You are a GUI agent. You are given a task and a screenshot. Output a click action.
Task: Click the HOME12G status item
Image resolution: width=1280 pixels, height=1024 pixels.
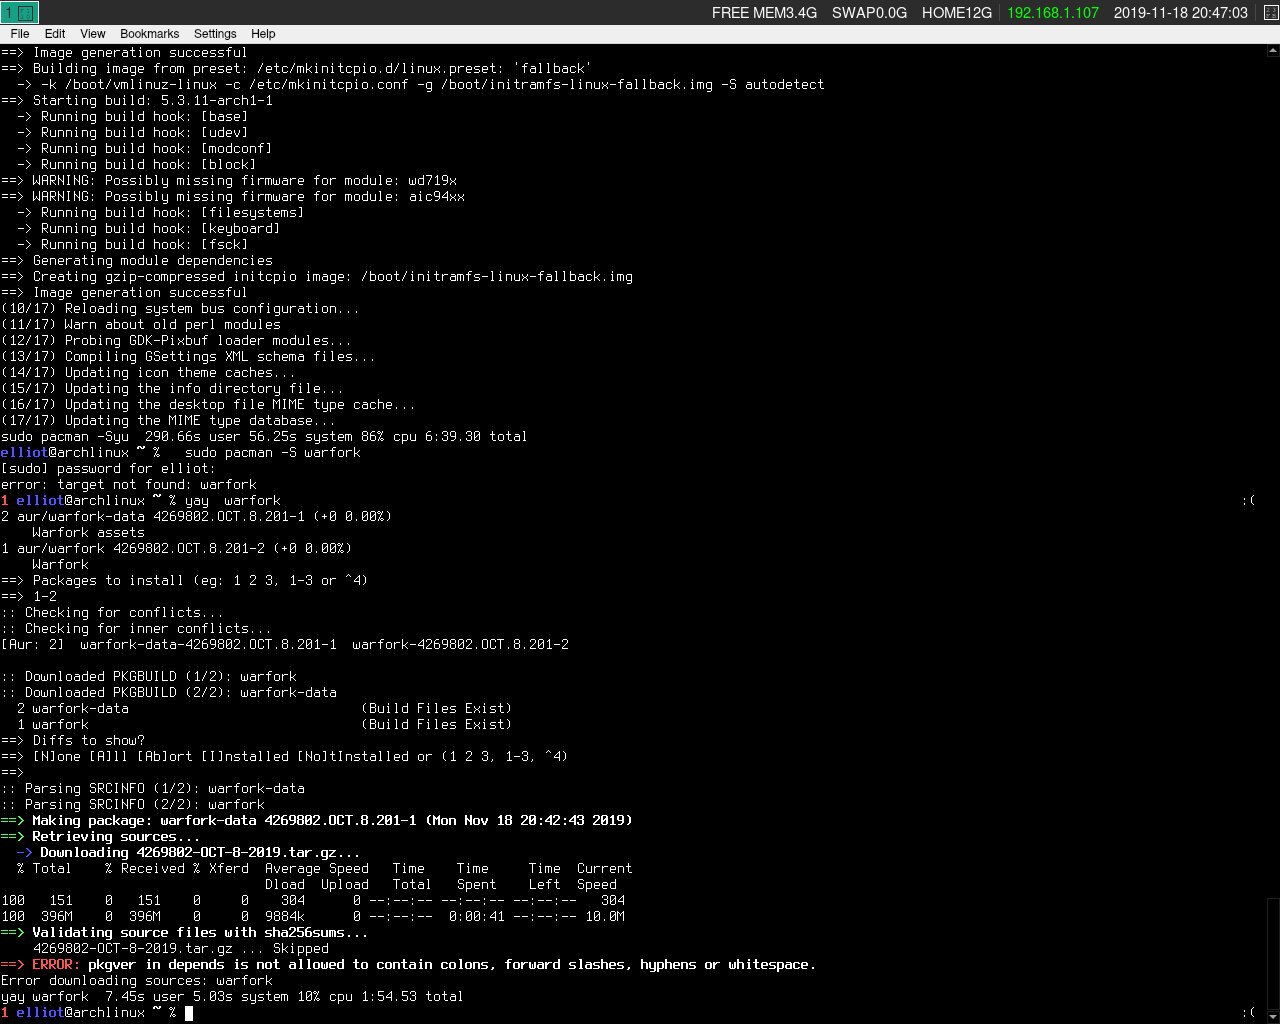(956, 13)
